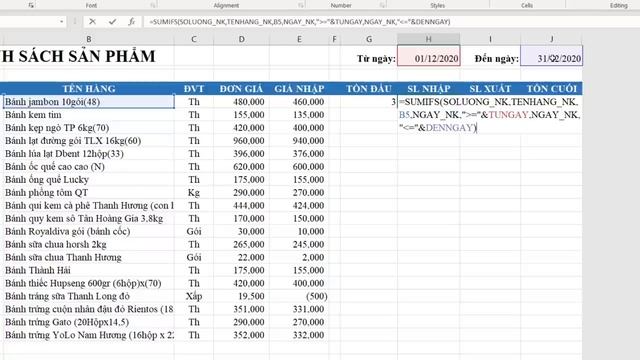
Task: Click the 'TỒN CUỐI' table header
Action: pyautogui.click(x=551, y=89)
